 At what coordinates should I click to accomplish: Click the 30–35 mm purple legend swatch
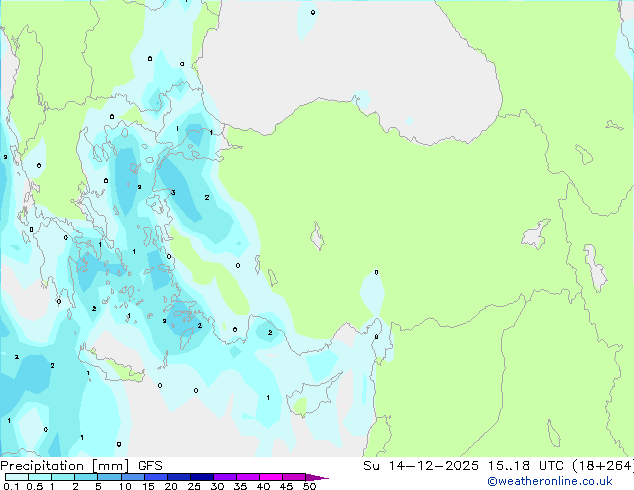[225, 477]
